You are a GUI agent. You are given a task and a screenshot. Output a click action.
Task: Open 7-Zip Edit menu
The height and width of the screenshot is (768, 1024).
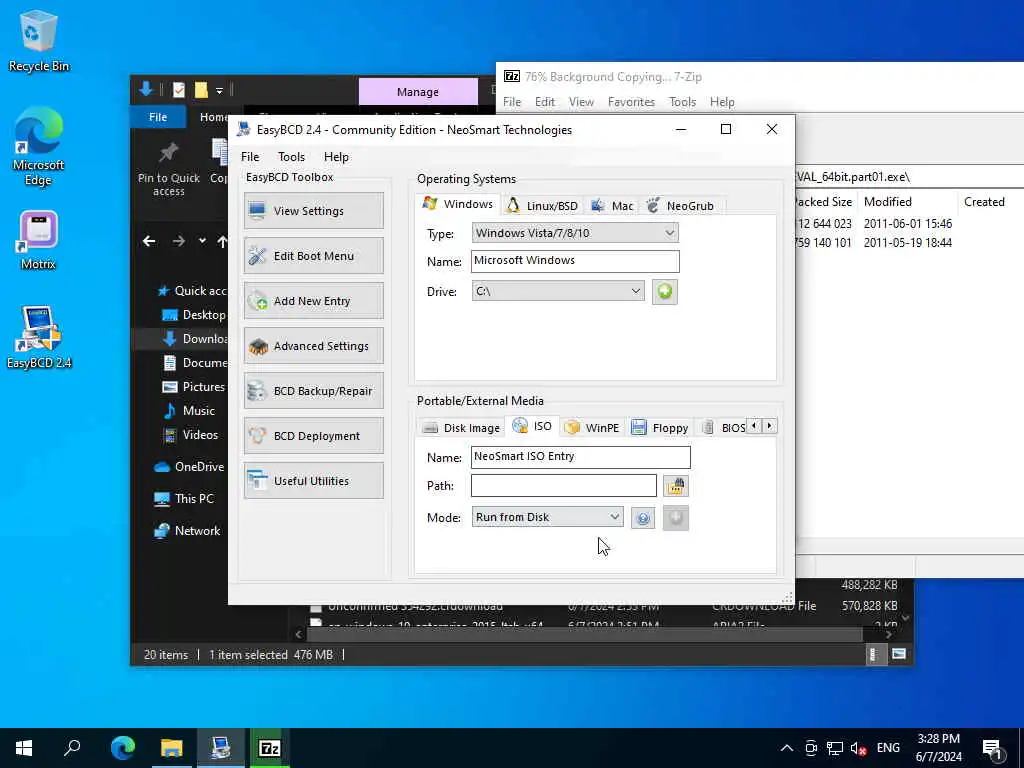(x=545, y=102)
